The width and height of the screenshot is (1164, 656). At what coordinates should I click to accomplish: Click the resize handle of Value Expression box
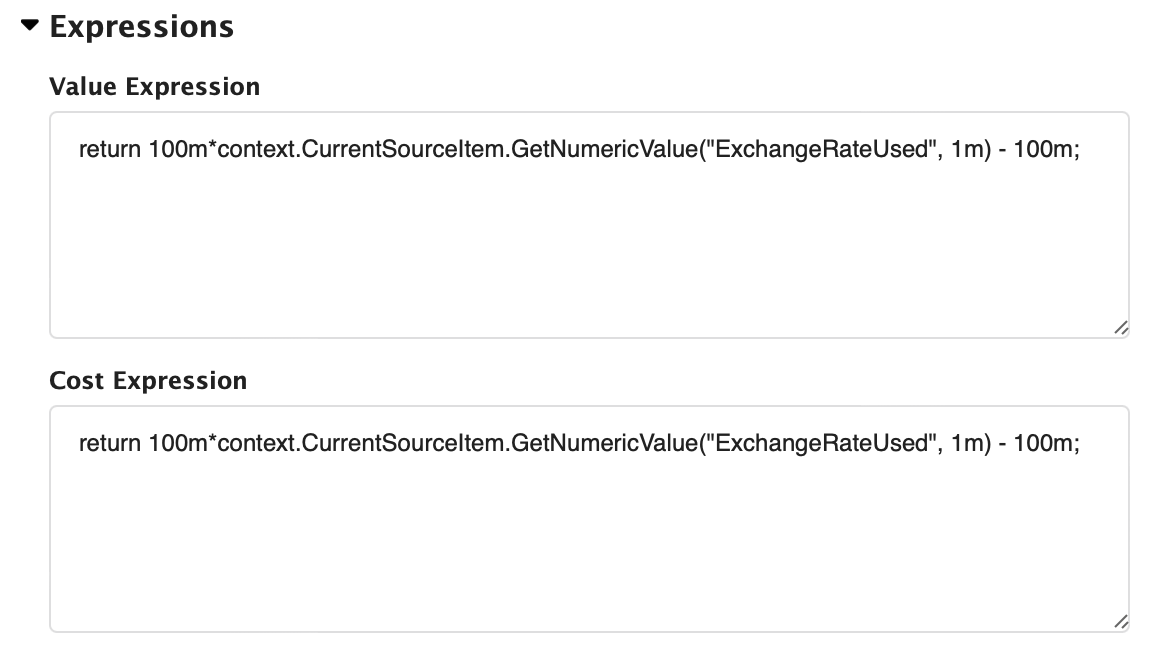click(x=1123, y=328)
